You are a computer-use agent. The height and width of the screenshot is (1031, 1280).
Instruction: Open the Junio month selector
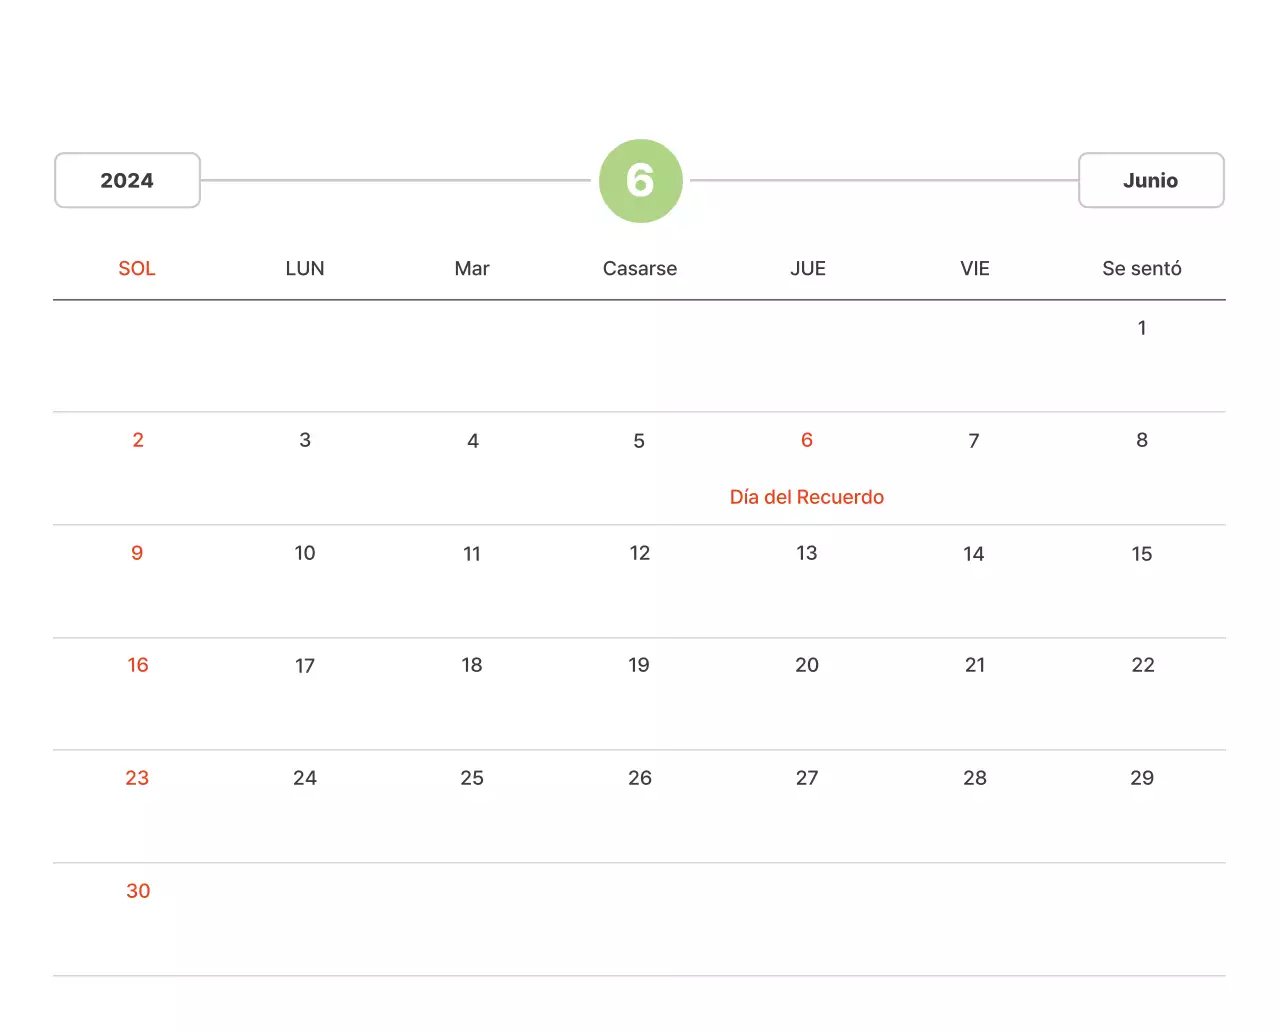(x=1150, y=181)
